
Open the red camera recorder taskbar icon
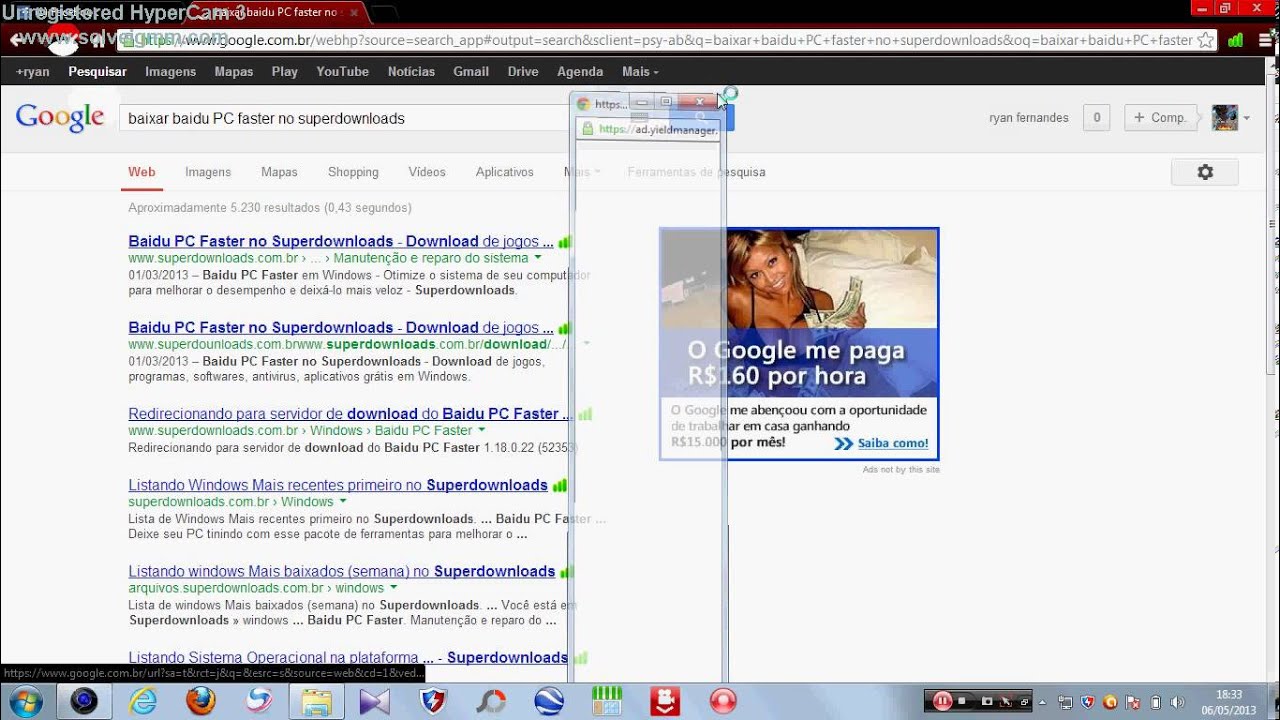coord(665,702)
